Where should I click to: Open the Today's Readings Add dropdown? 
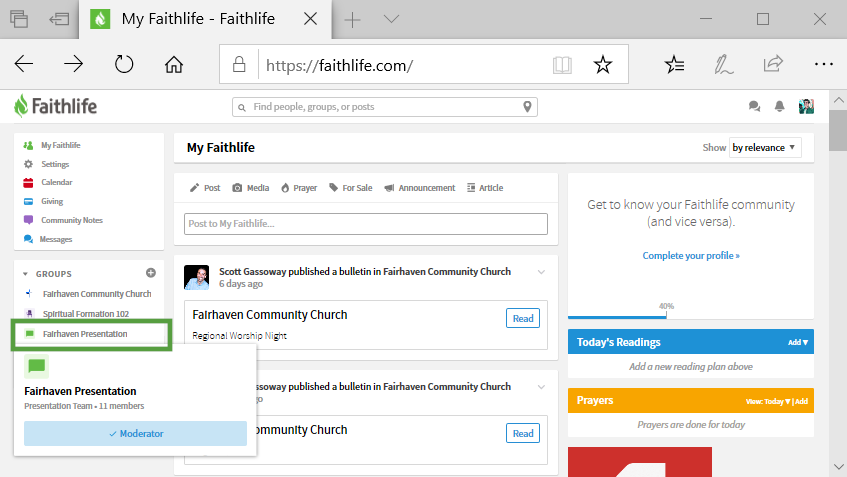798,342
